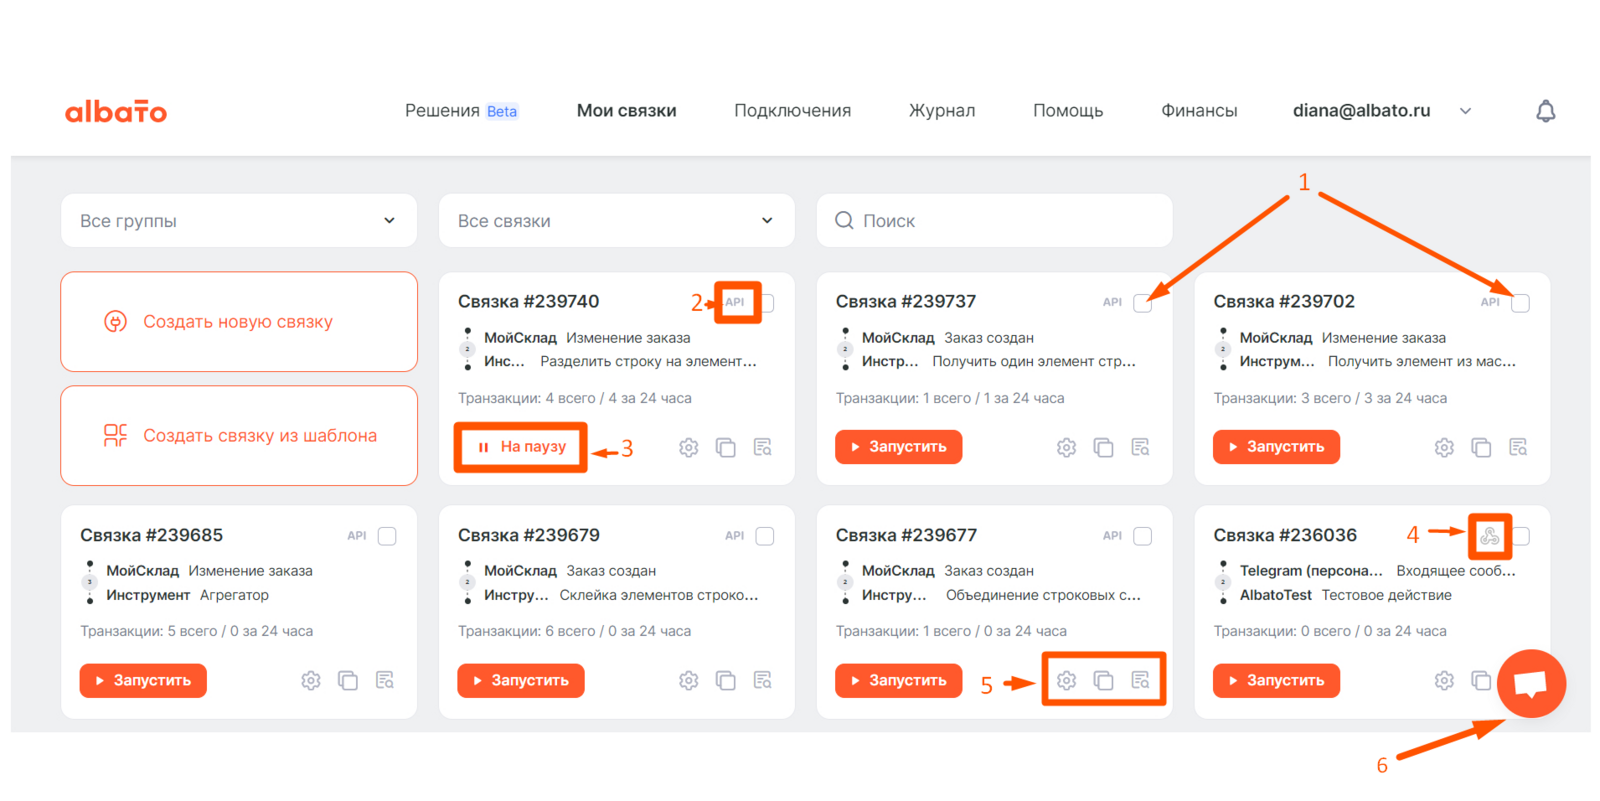Screen dimensions: 1600x801
Task: Click the webhook icon on Связка #236036
Action: pyautogui.click(x=1489, y=536)
